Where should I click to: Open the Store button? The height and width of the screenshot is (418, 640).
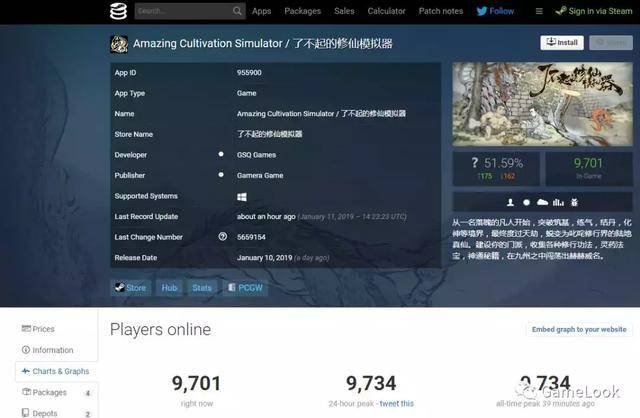(131, 287)
